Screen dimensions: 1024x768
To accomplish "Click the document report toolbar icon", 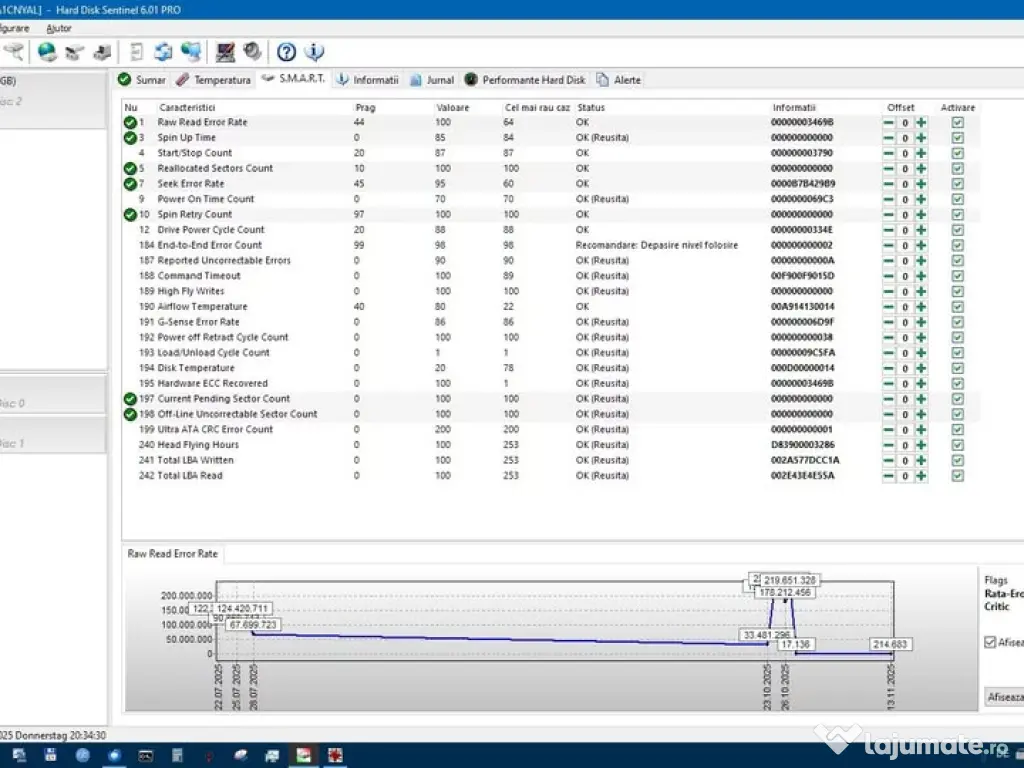I will (137, 52).
